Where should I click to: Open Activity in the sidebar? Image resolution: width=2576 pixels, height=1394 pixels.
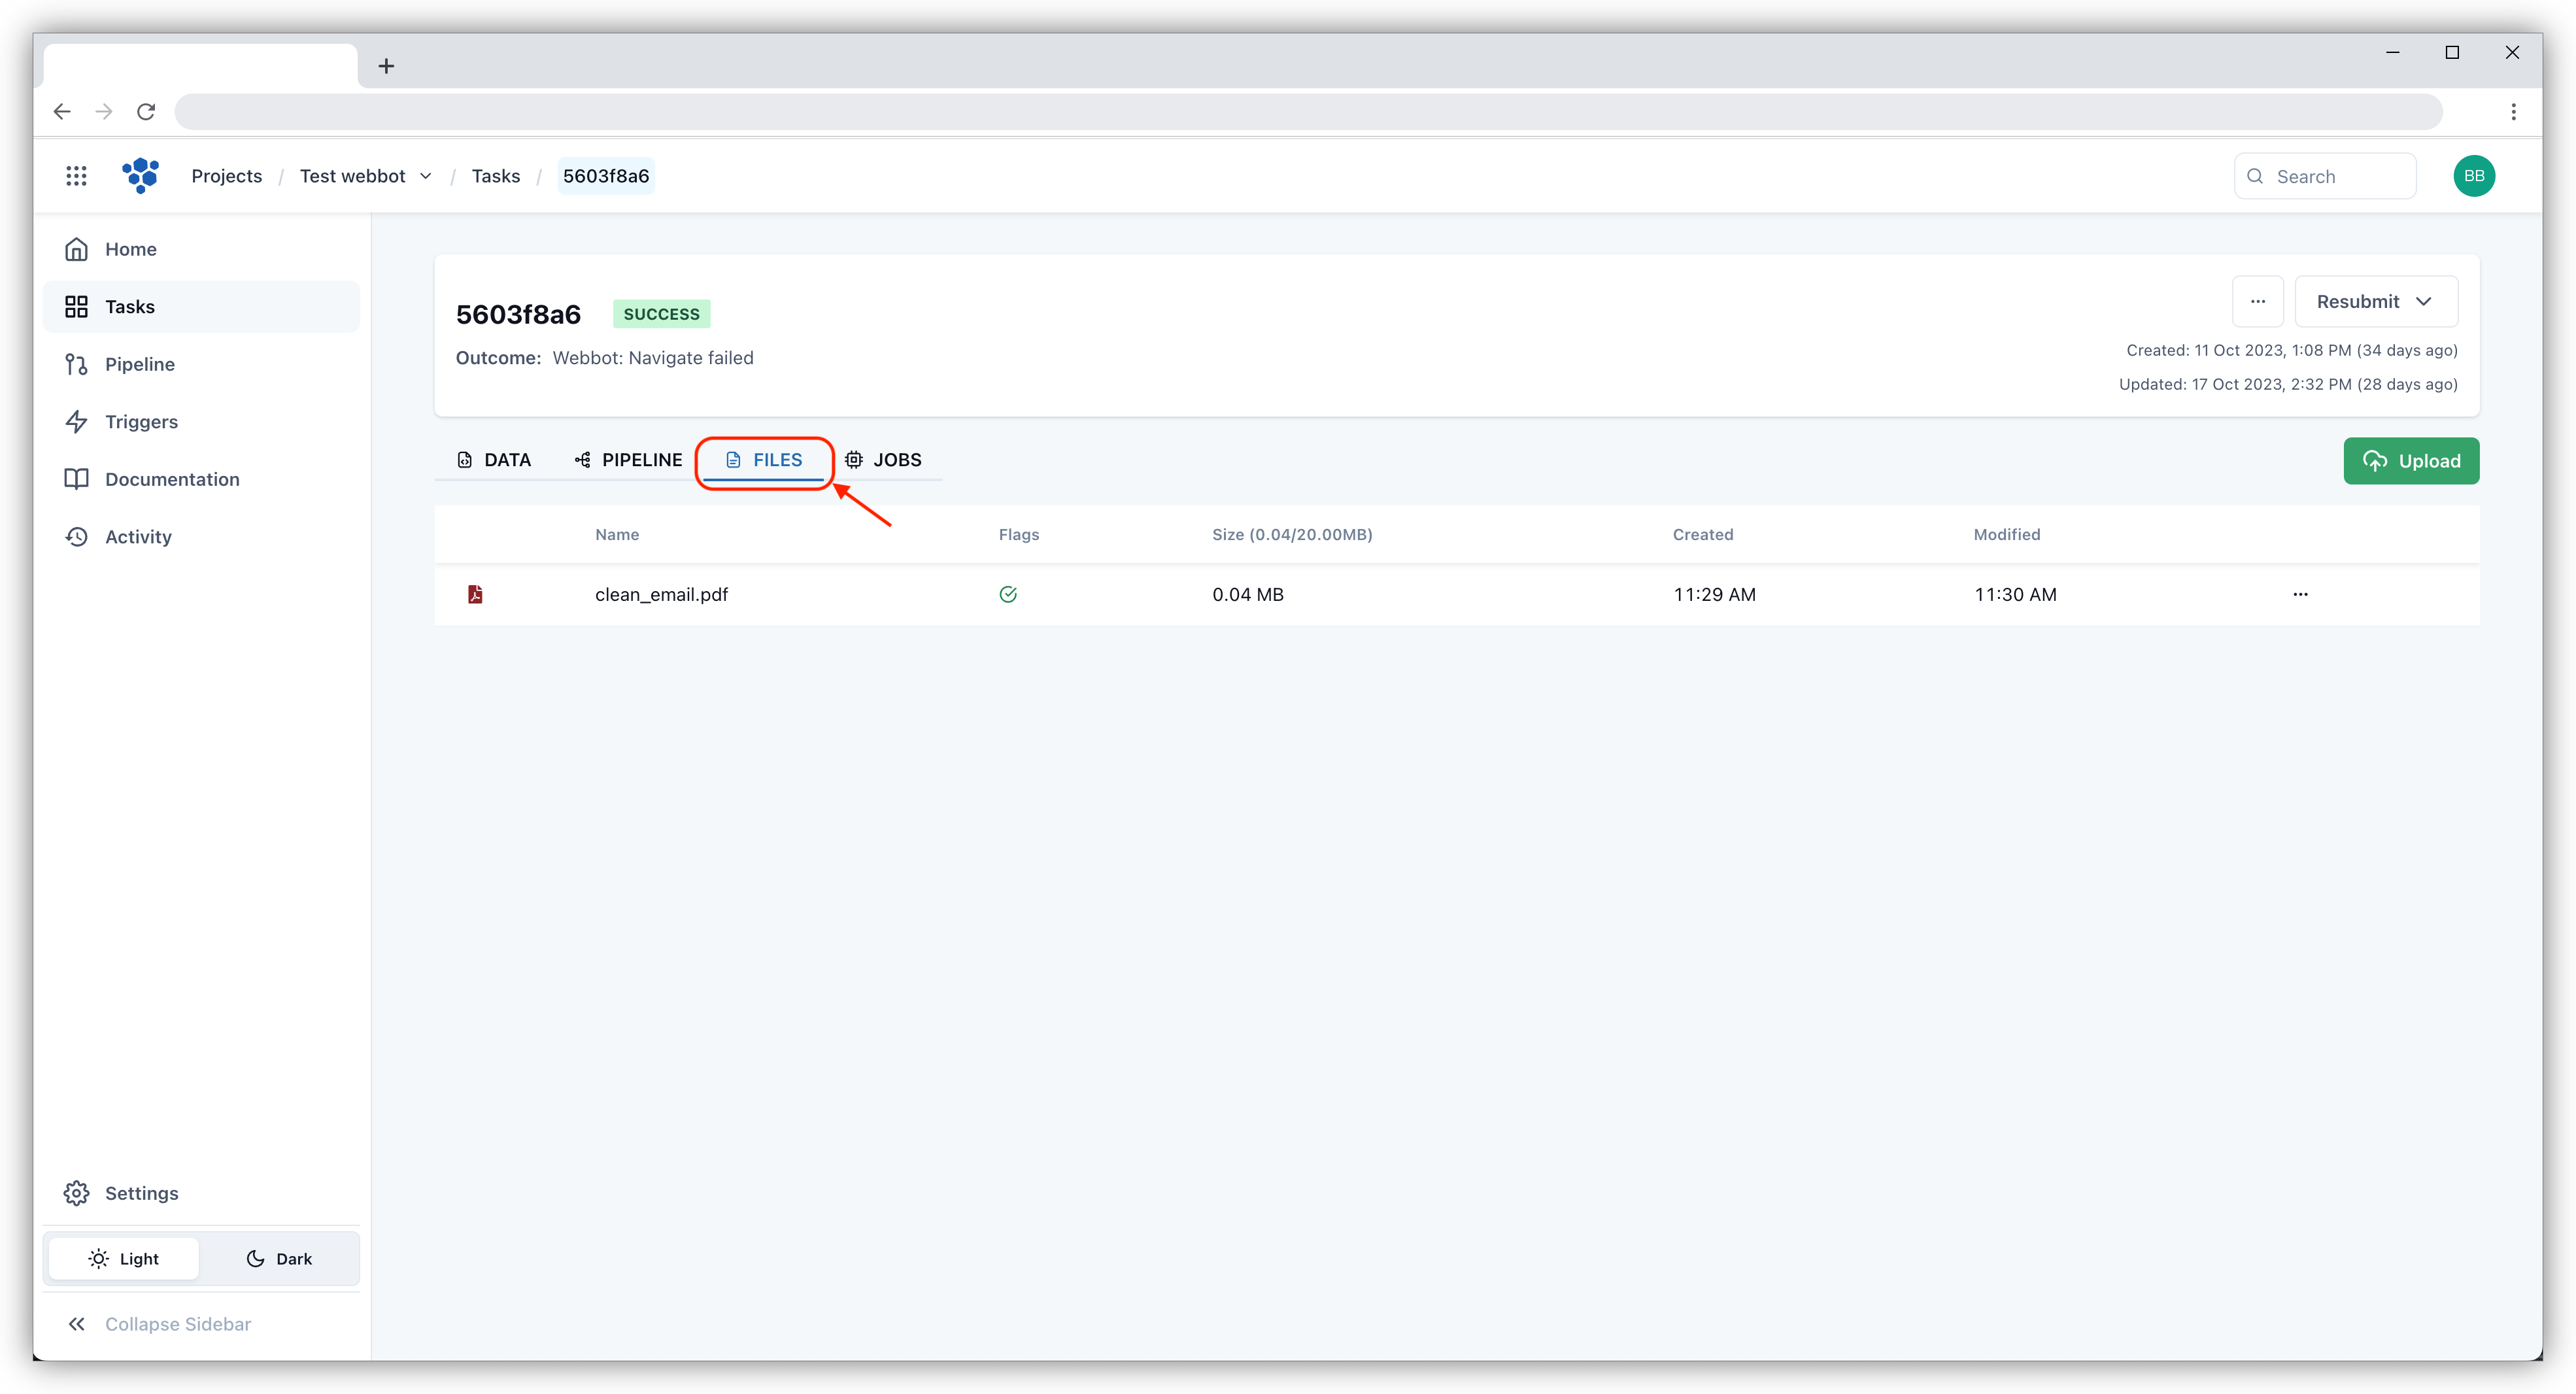(138, 537)
